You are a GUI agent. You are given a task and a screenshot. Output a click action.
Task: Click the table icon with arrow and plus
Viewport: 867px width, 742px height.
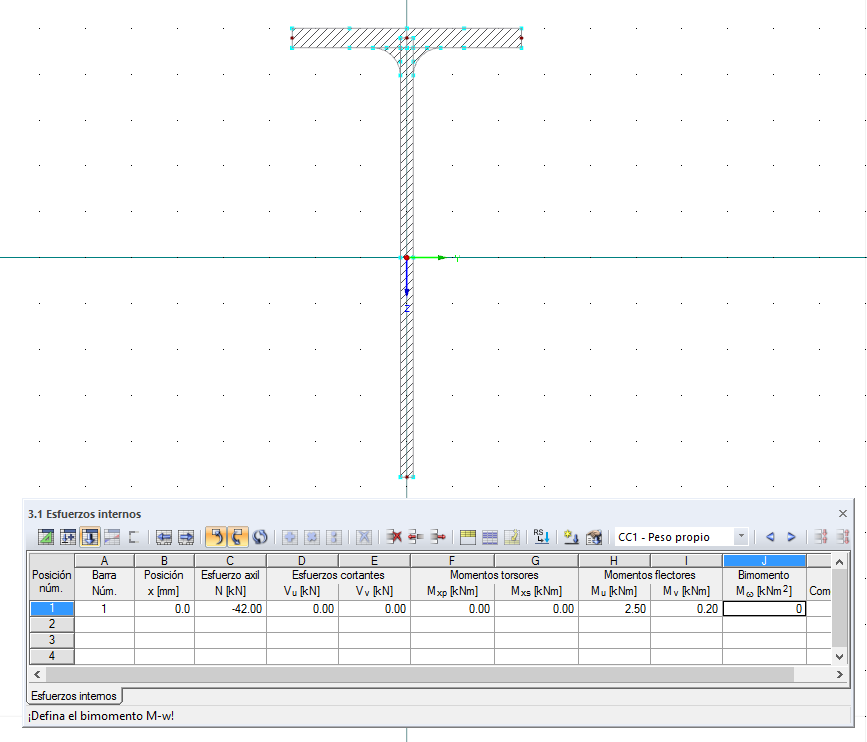[68, 537]
